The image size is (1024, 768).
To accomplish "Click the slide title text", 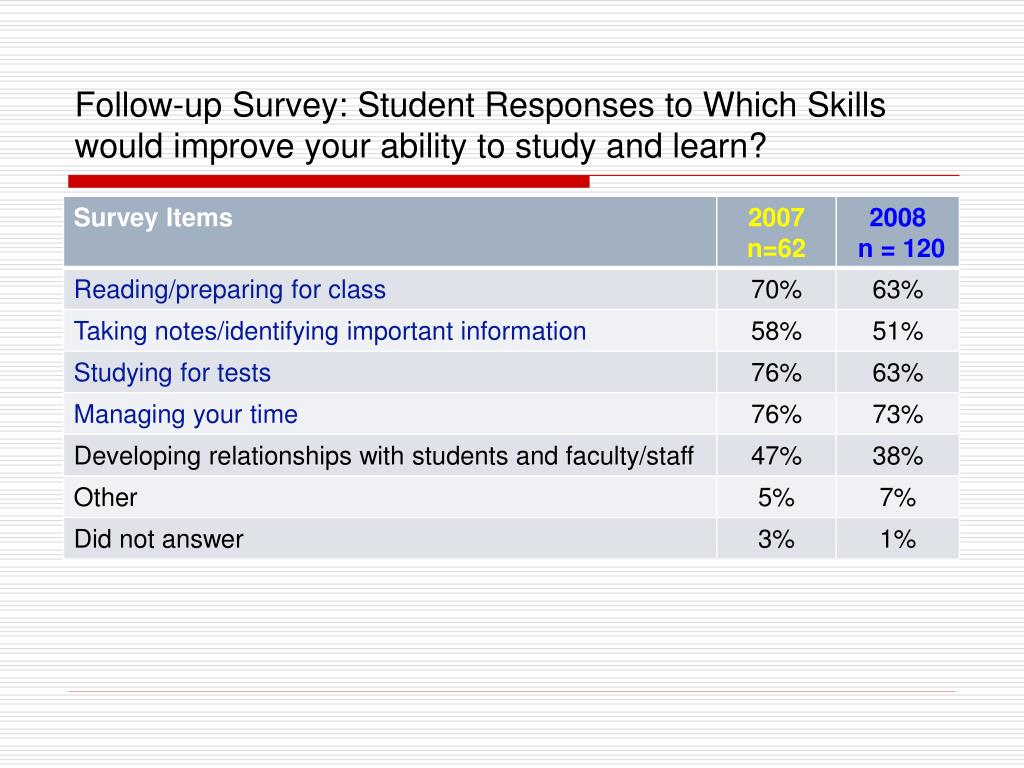I will 480,125.
